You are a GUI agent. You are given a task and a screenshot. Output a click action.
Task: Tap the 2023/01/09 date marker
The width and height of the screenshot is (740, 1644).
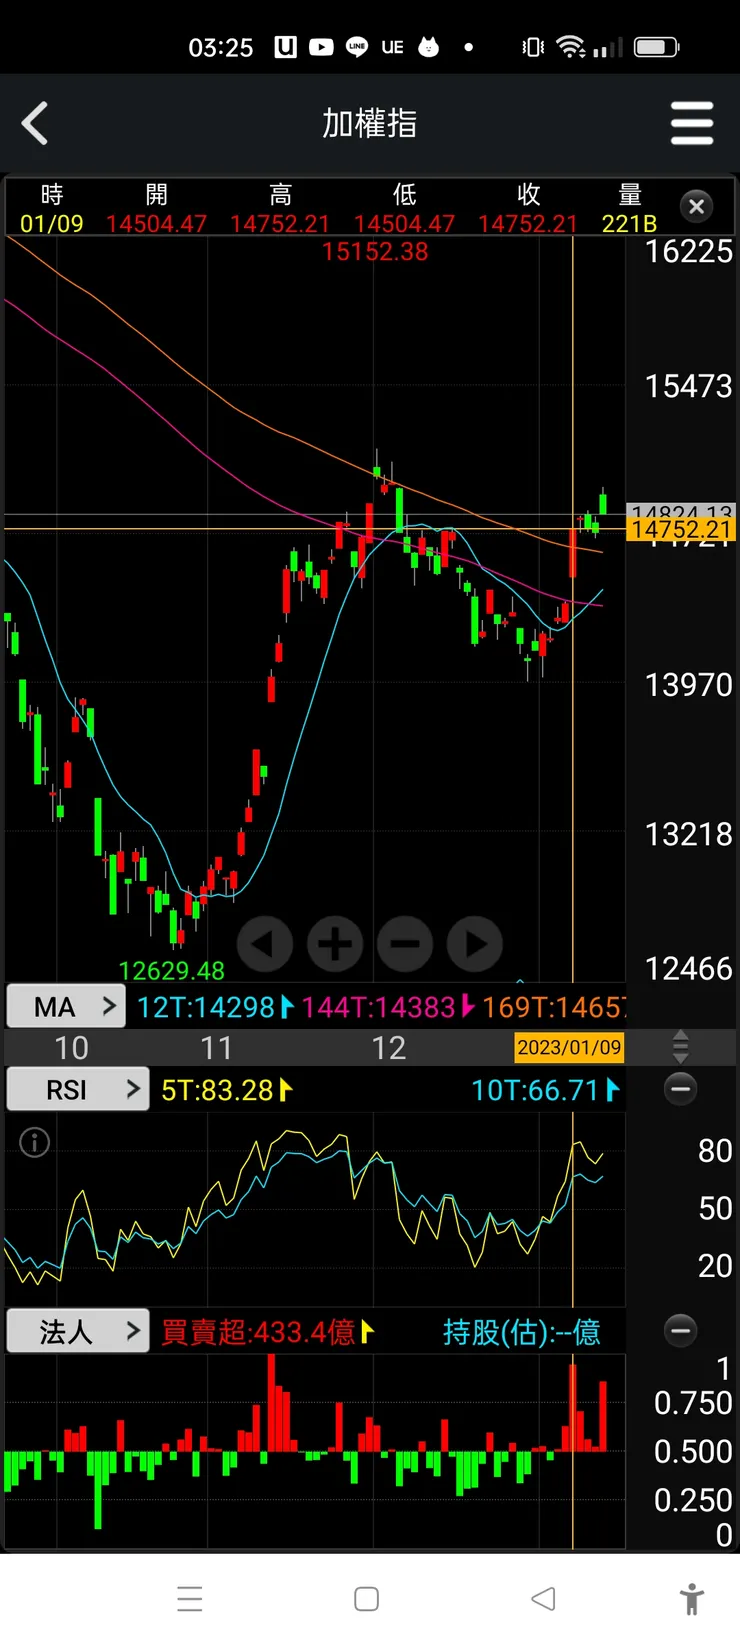[x=569, y=1047]
